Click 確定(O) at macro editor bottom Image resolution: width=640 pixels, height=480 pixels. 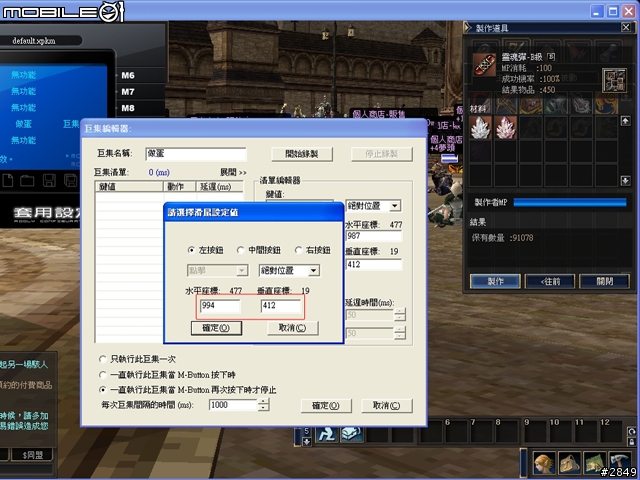326,406
